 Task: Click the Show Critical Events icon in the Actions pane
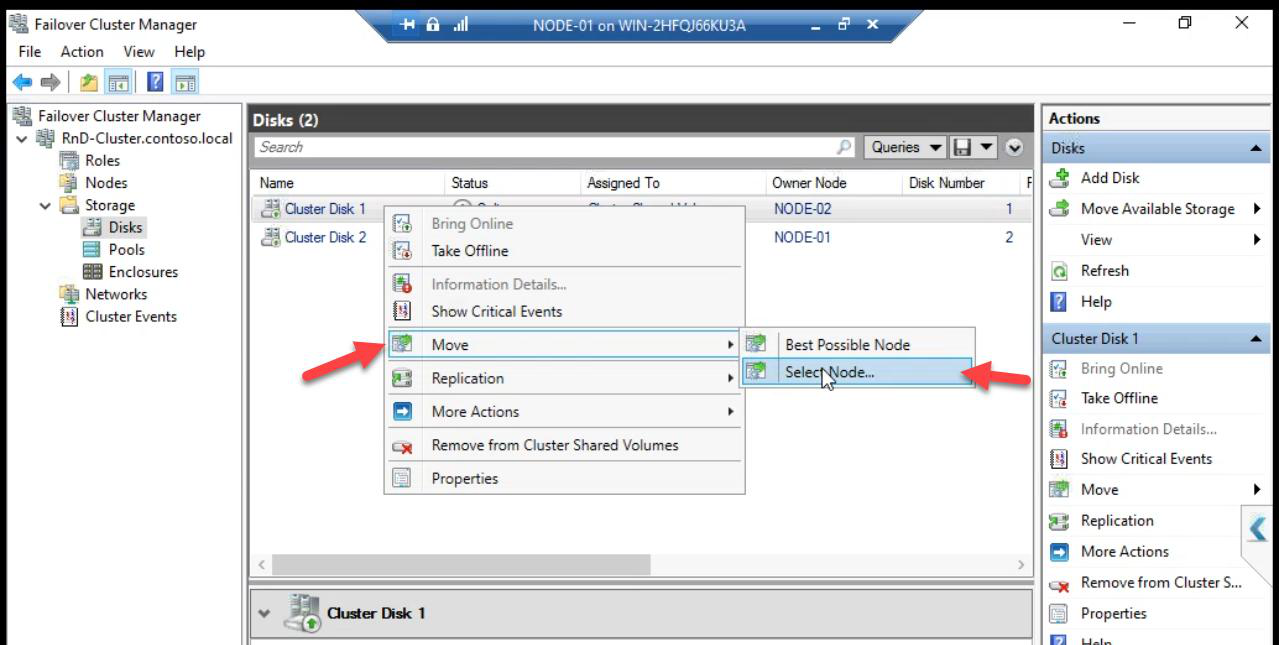click(1059, 459)
